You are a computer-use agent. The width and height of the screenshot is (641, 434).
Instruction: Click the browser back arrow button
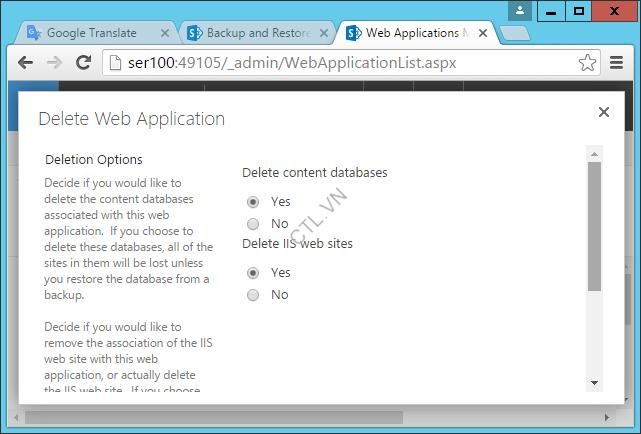click(27, 62)
